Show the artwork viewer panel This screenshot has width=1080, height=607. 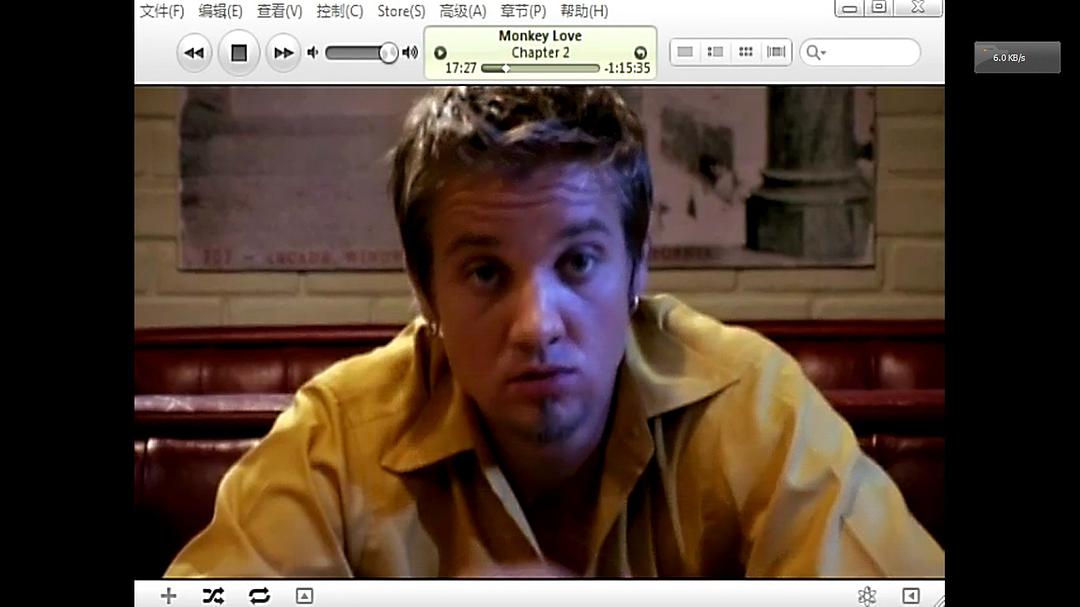(x=304, y=596)
